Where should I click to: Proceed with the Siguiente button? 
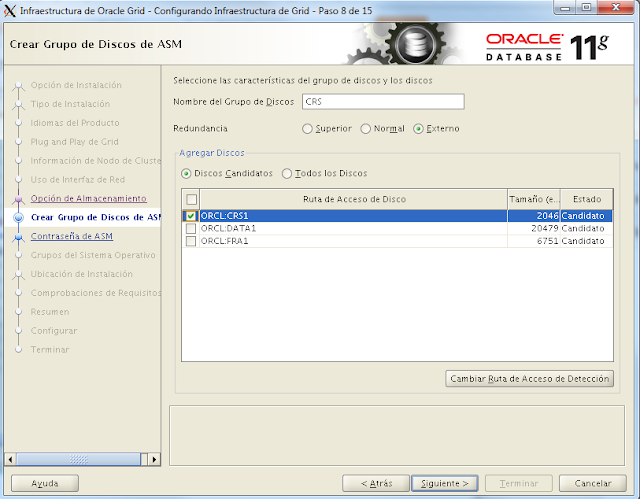[x=444, y=483]
